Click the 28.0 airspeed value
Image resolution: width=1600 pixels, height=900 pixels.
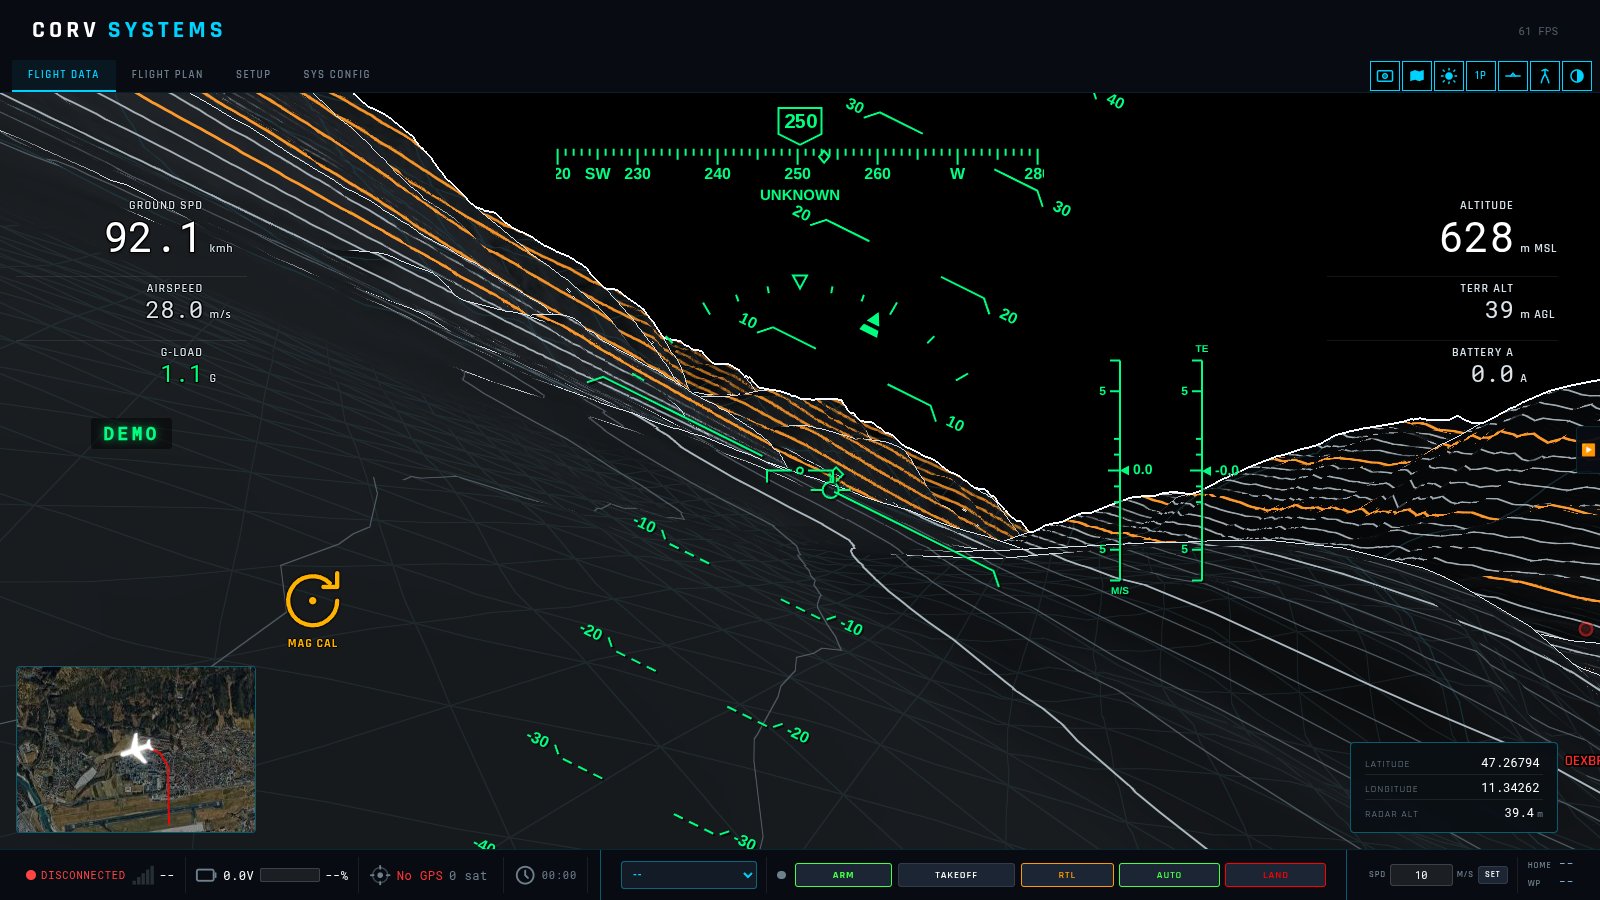click(x=174, y=311)
